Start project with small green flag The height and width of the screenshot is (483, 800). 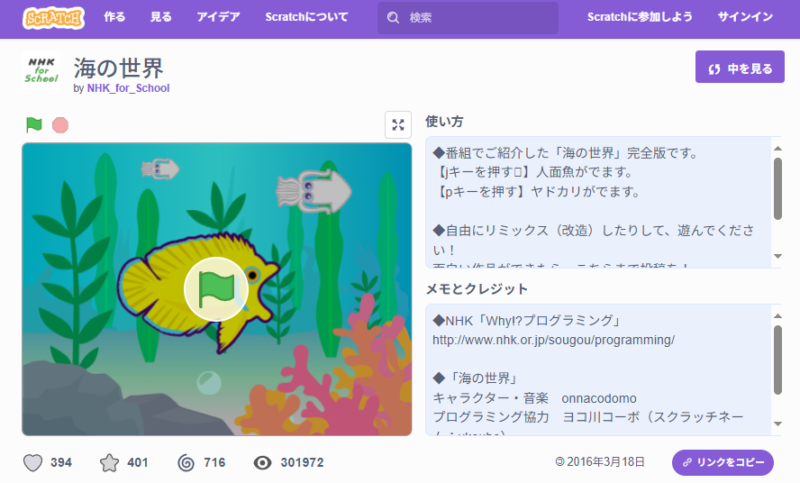click(34, 124)
